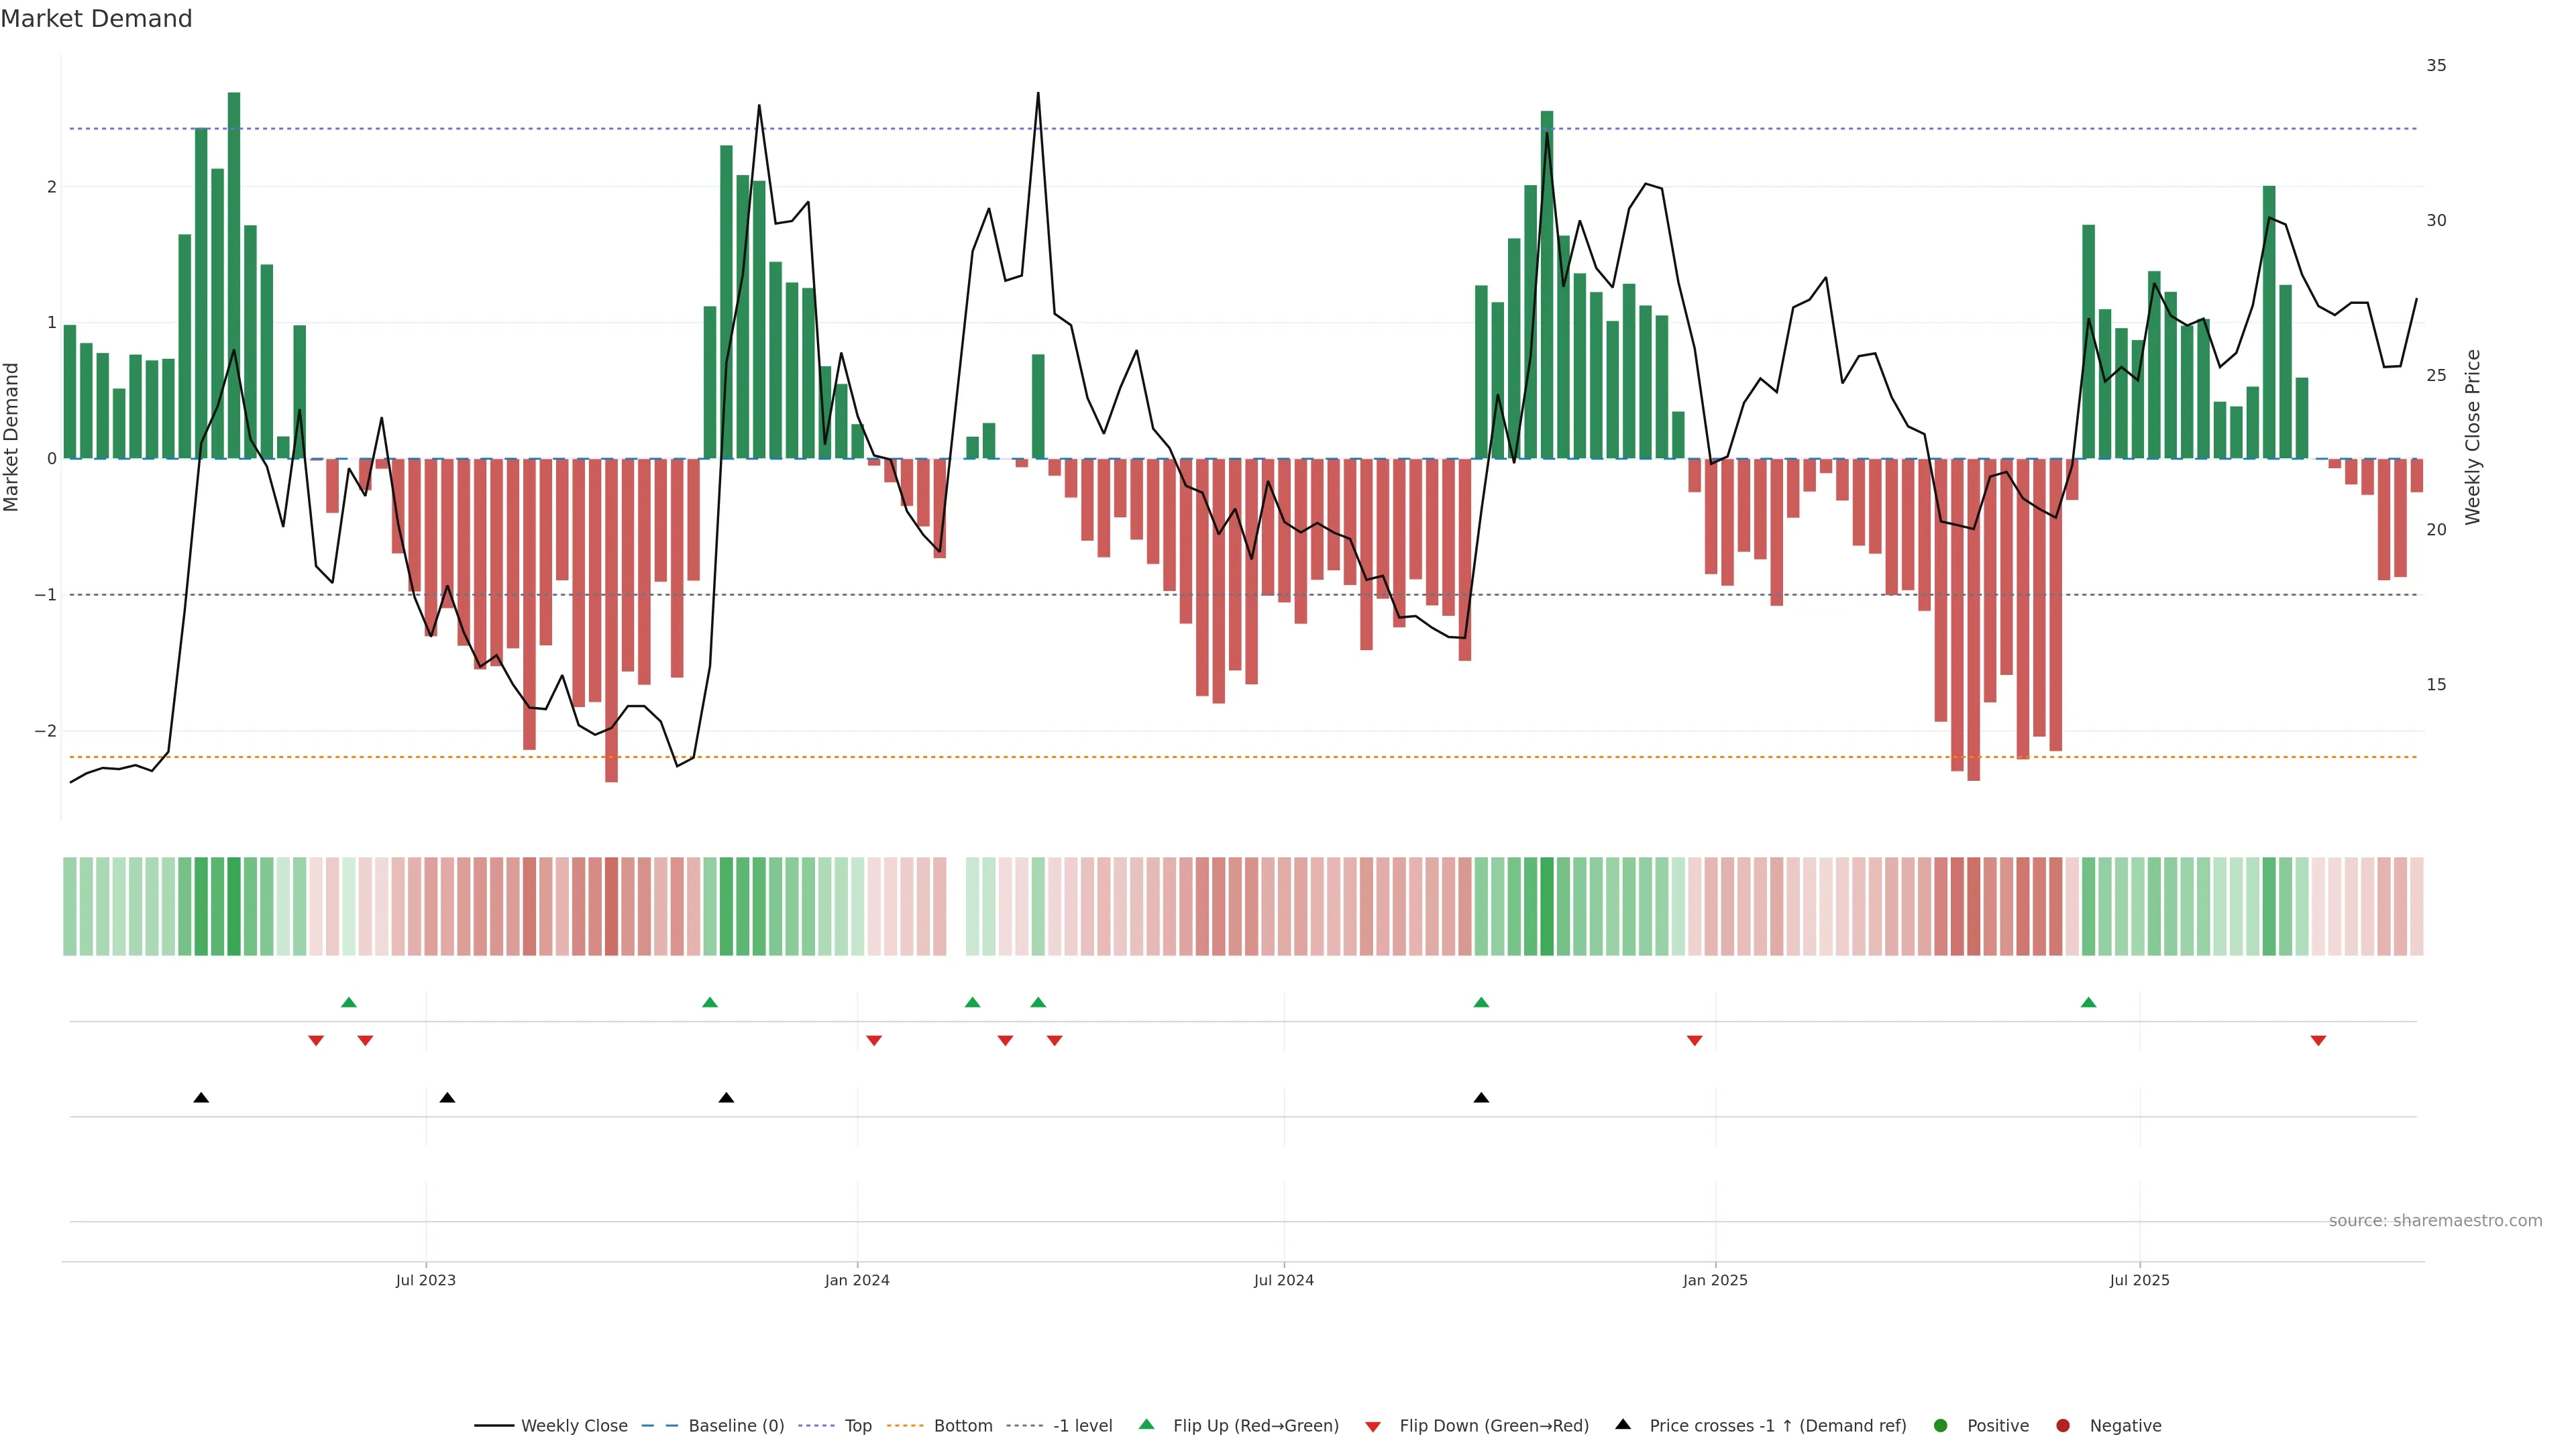Click the green Flip Up legend triangle icon
Image resolution: width=2576 pixels, height=1449 pixels.
1146,1424
